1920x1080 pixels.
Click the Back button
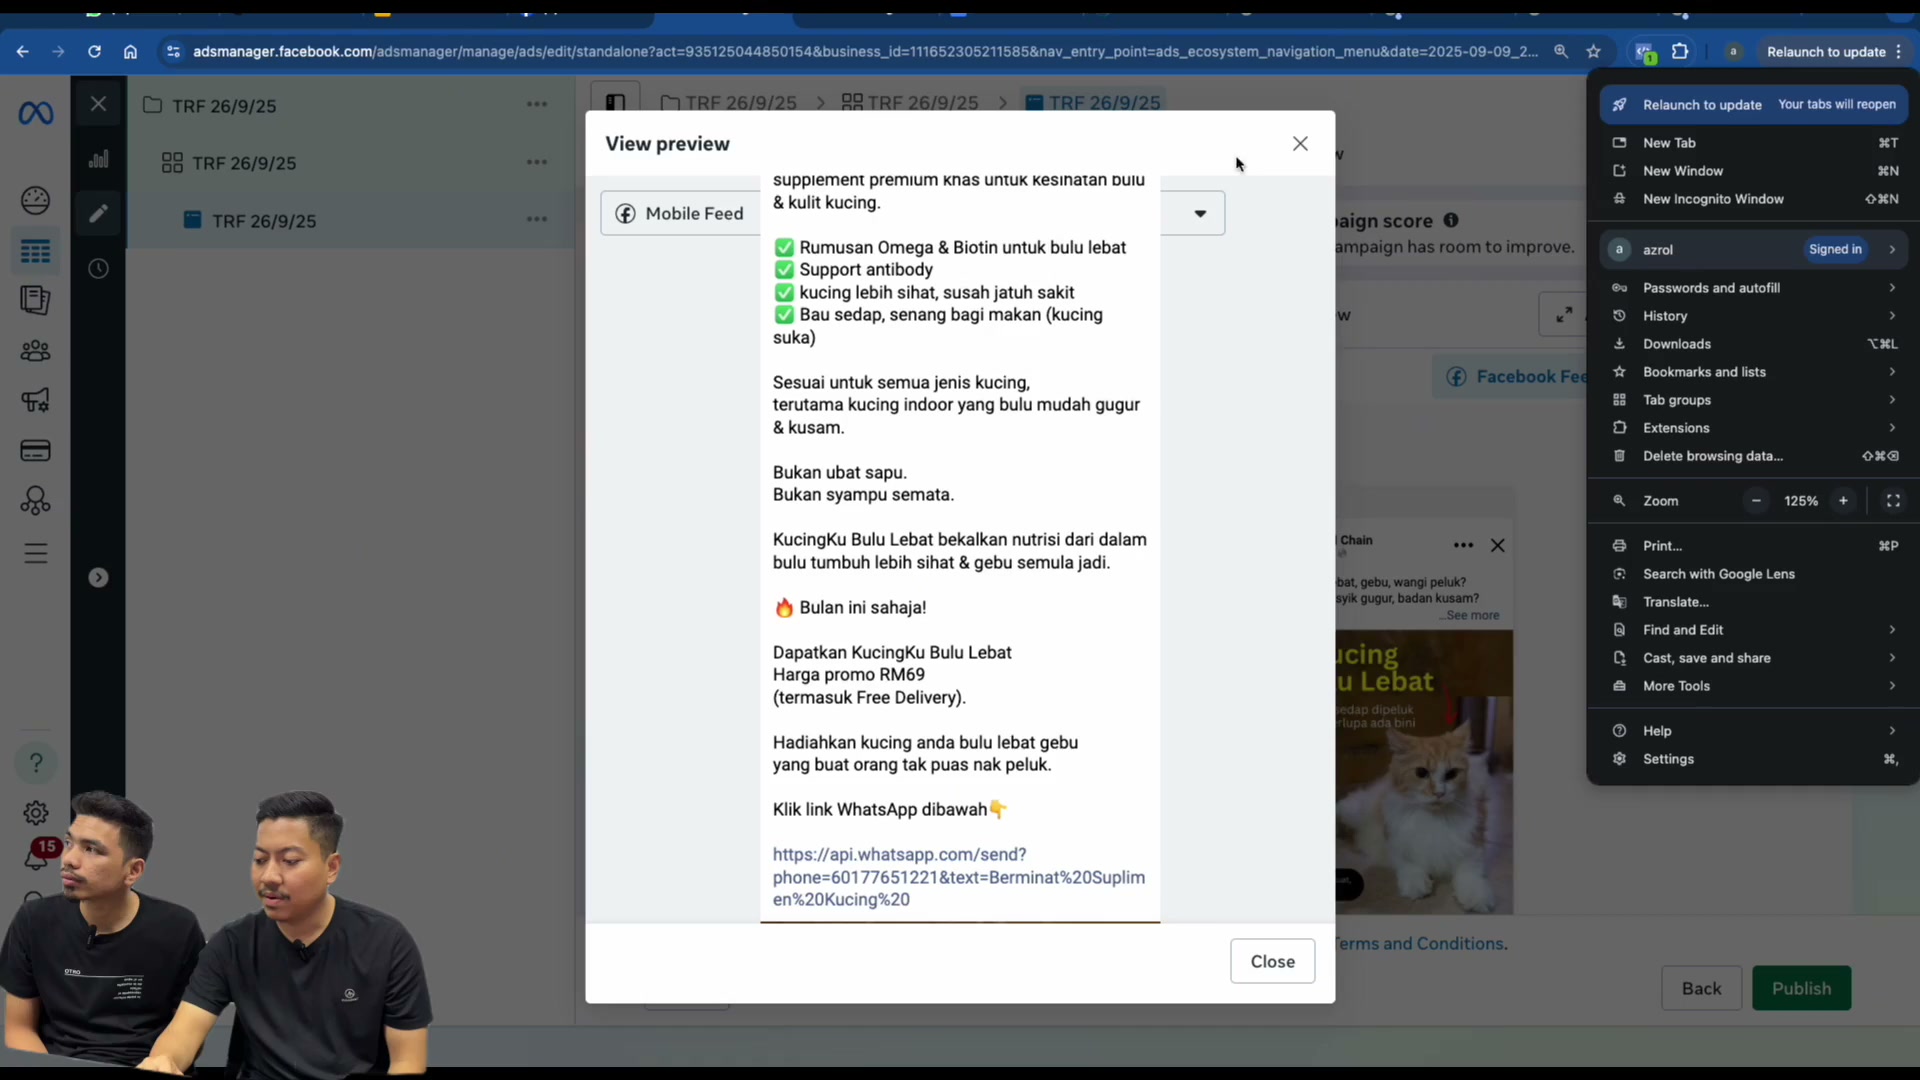[x=1701, y=988]
